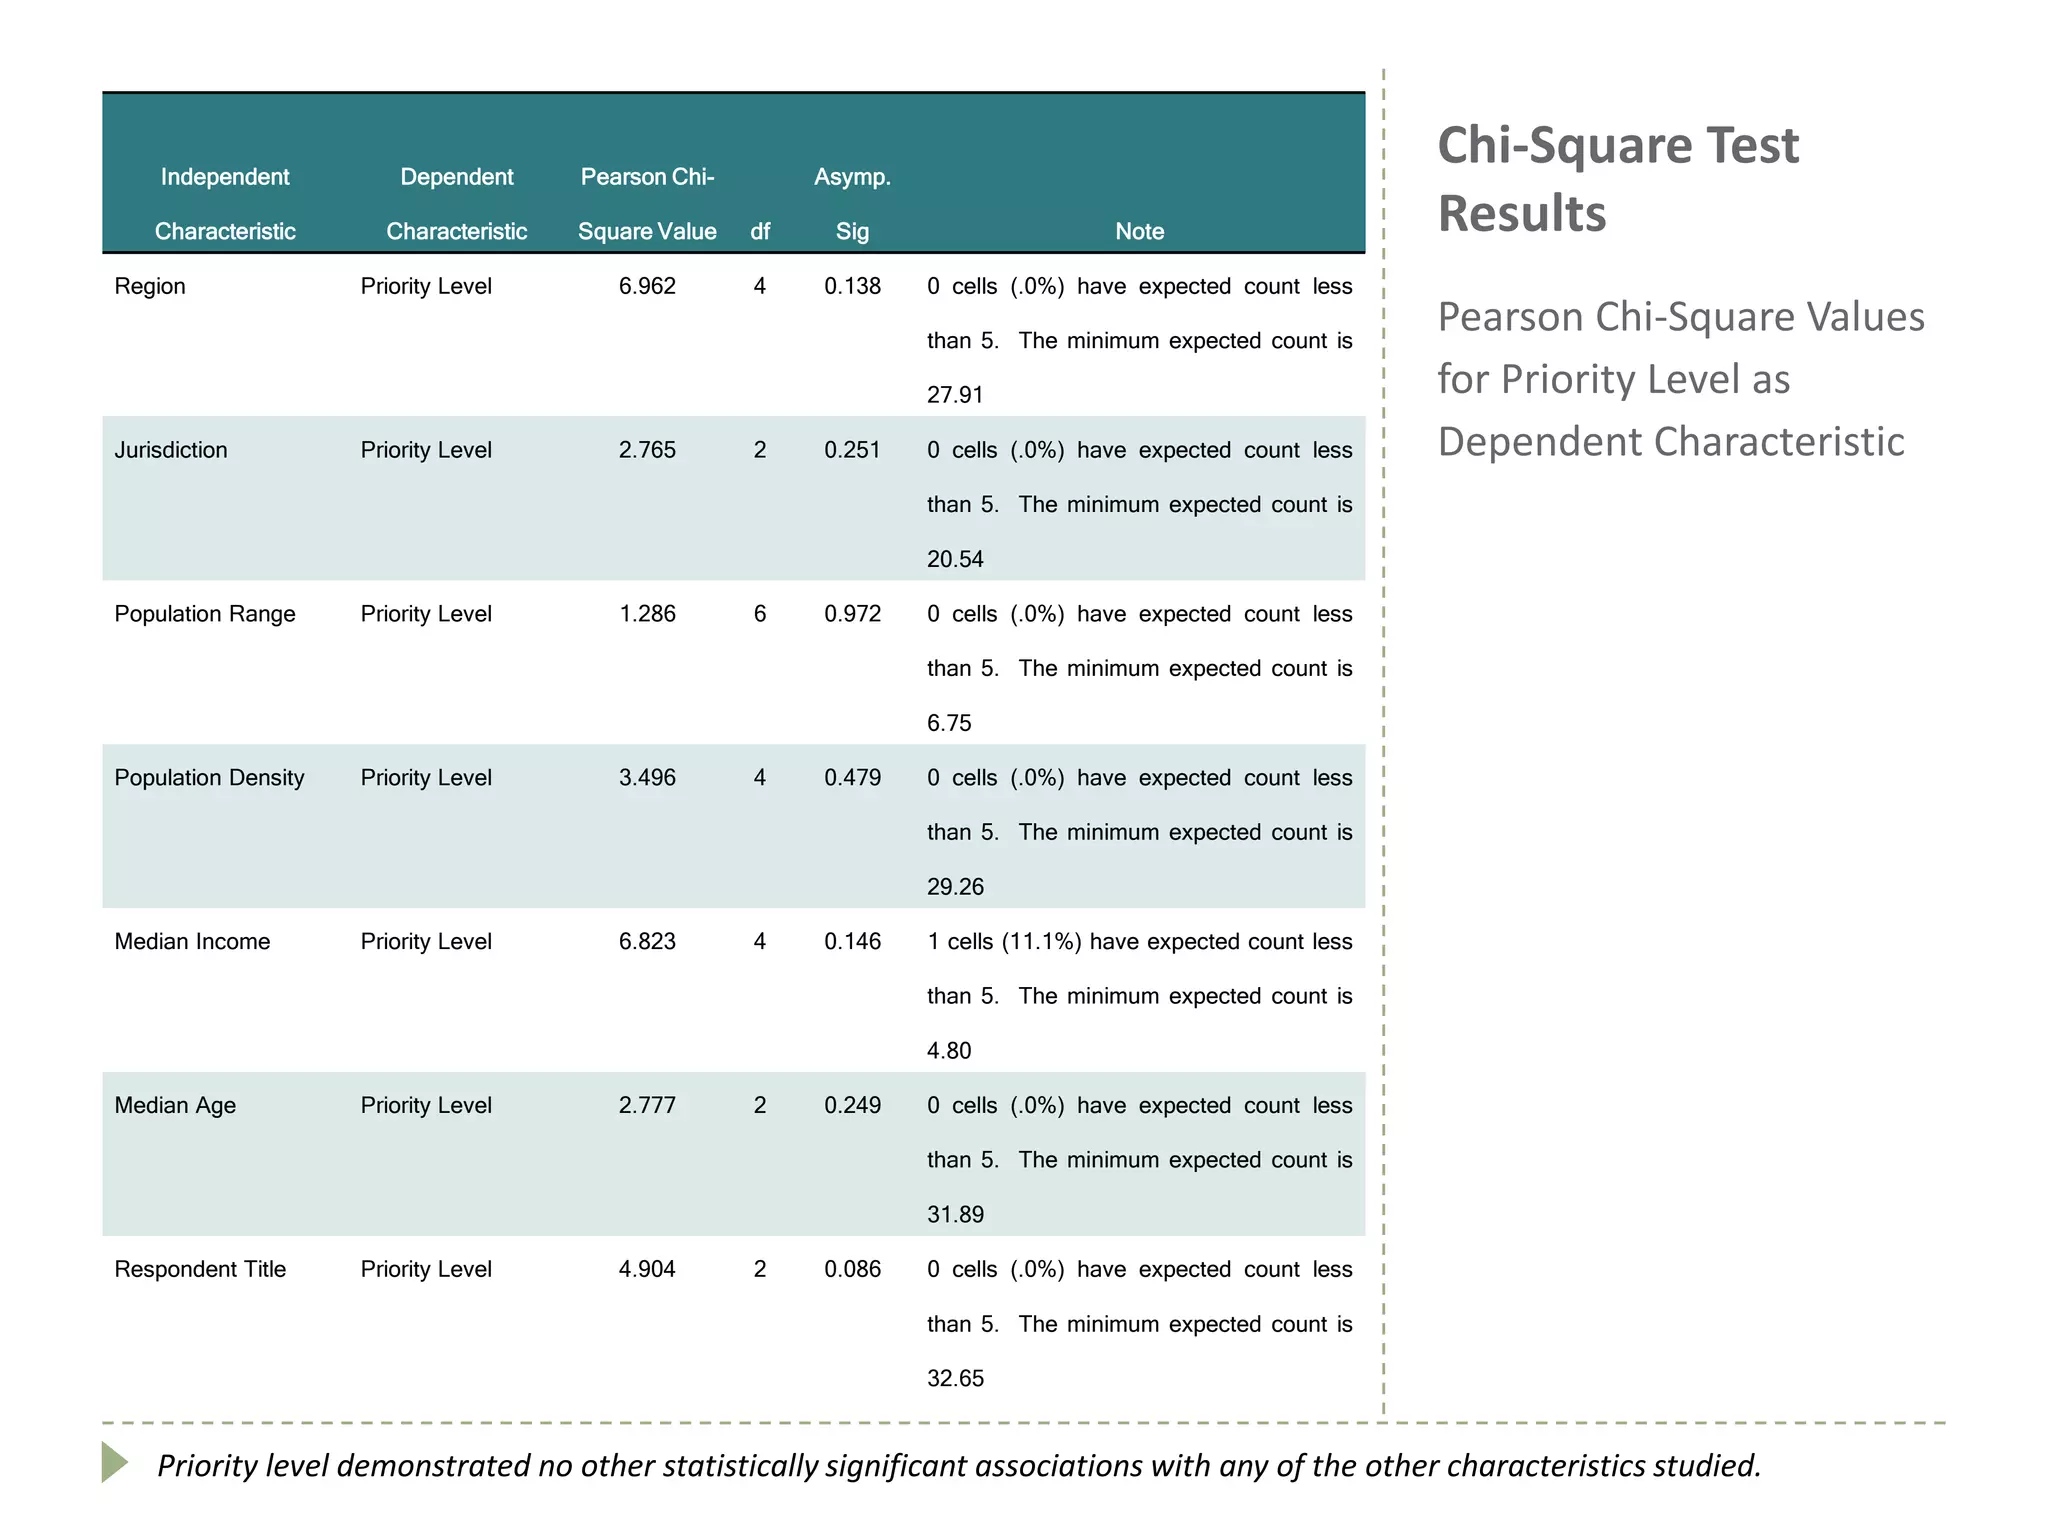The image size is (2048, 1536).
Task: Click the significance value 0.138
Action: [852, 287]
